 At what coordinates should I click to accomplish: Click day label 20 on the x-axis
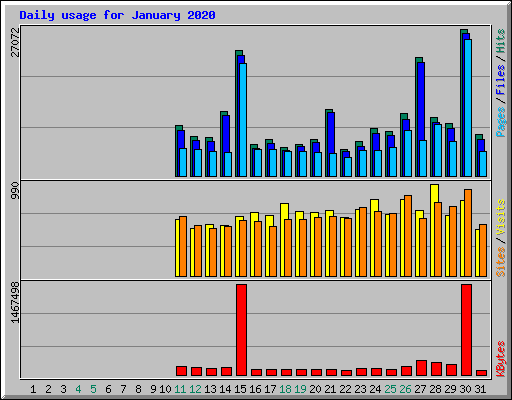tap(315, 389)
